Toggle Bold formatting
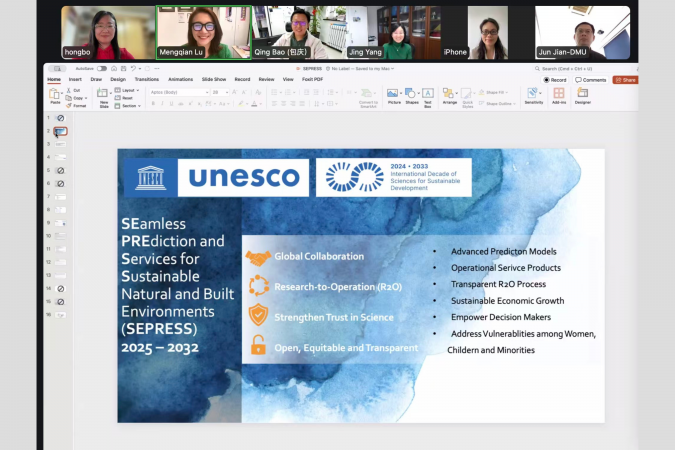Image resolution: width=675 pixels, height=450 pixels. click(x=153, y=104)
